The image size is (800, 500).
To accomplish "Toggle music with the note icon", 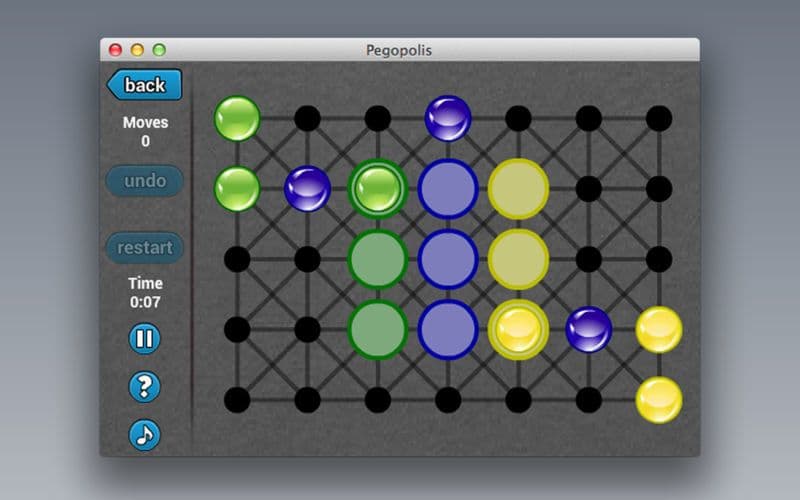I will (x=144, y=435).
